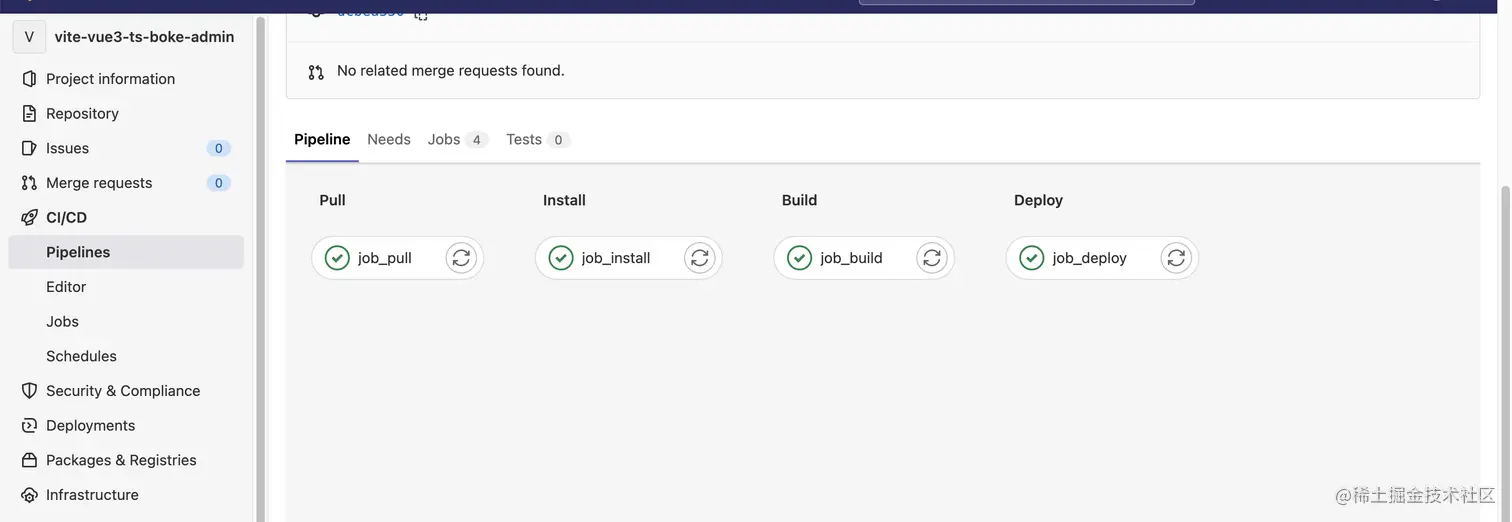Open job_build job details
This screenshot has width=1512, height=522.
[x=851, y=258]
